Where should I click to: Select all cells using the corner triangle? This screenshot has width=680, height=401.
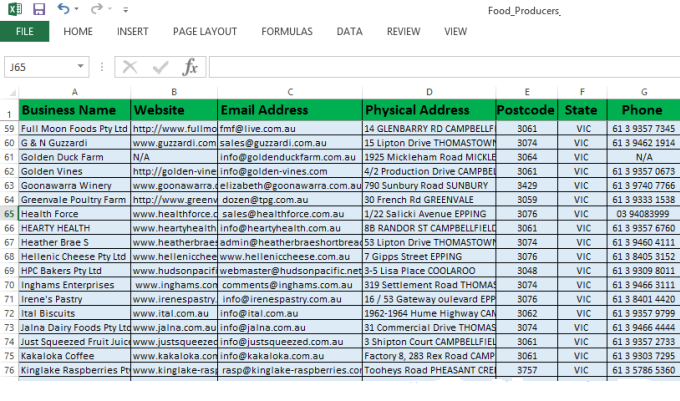click(x=13, y=92)
